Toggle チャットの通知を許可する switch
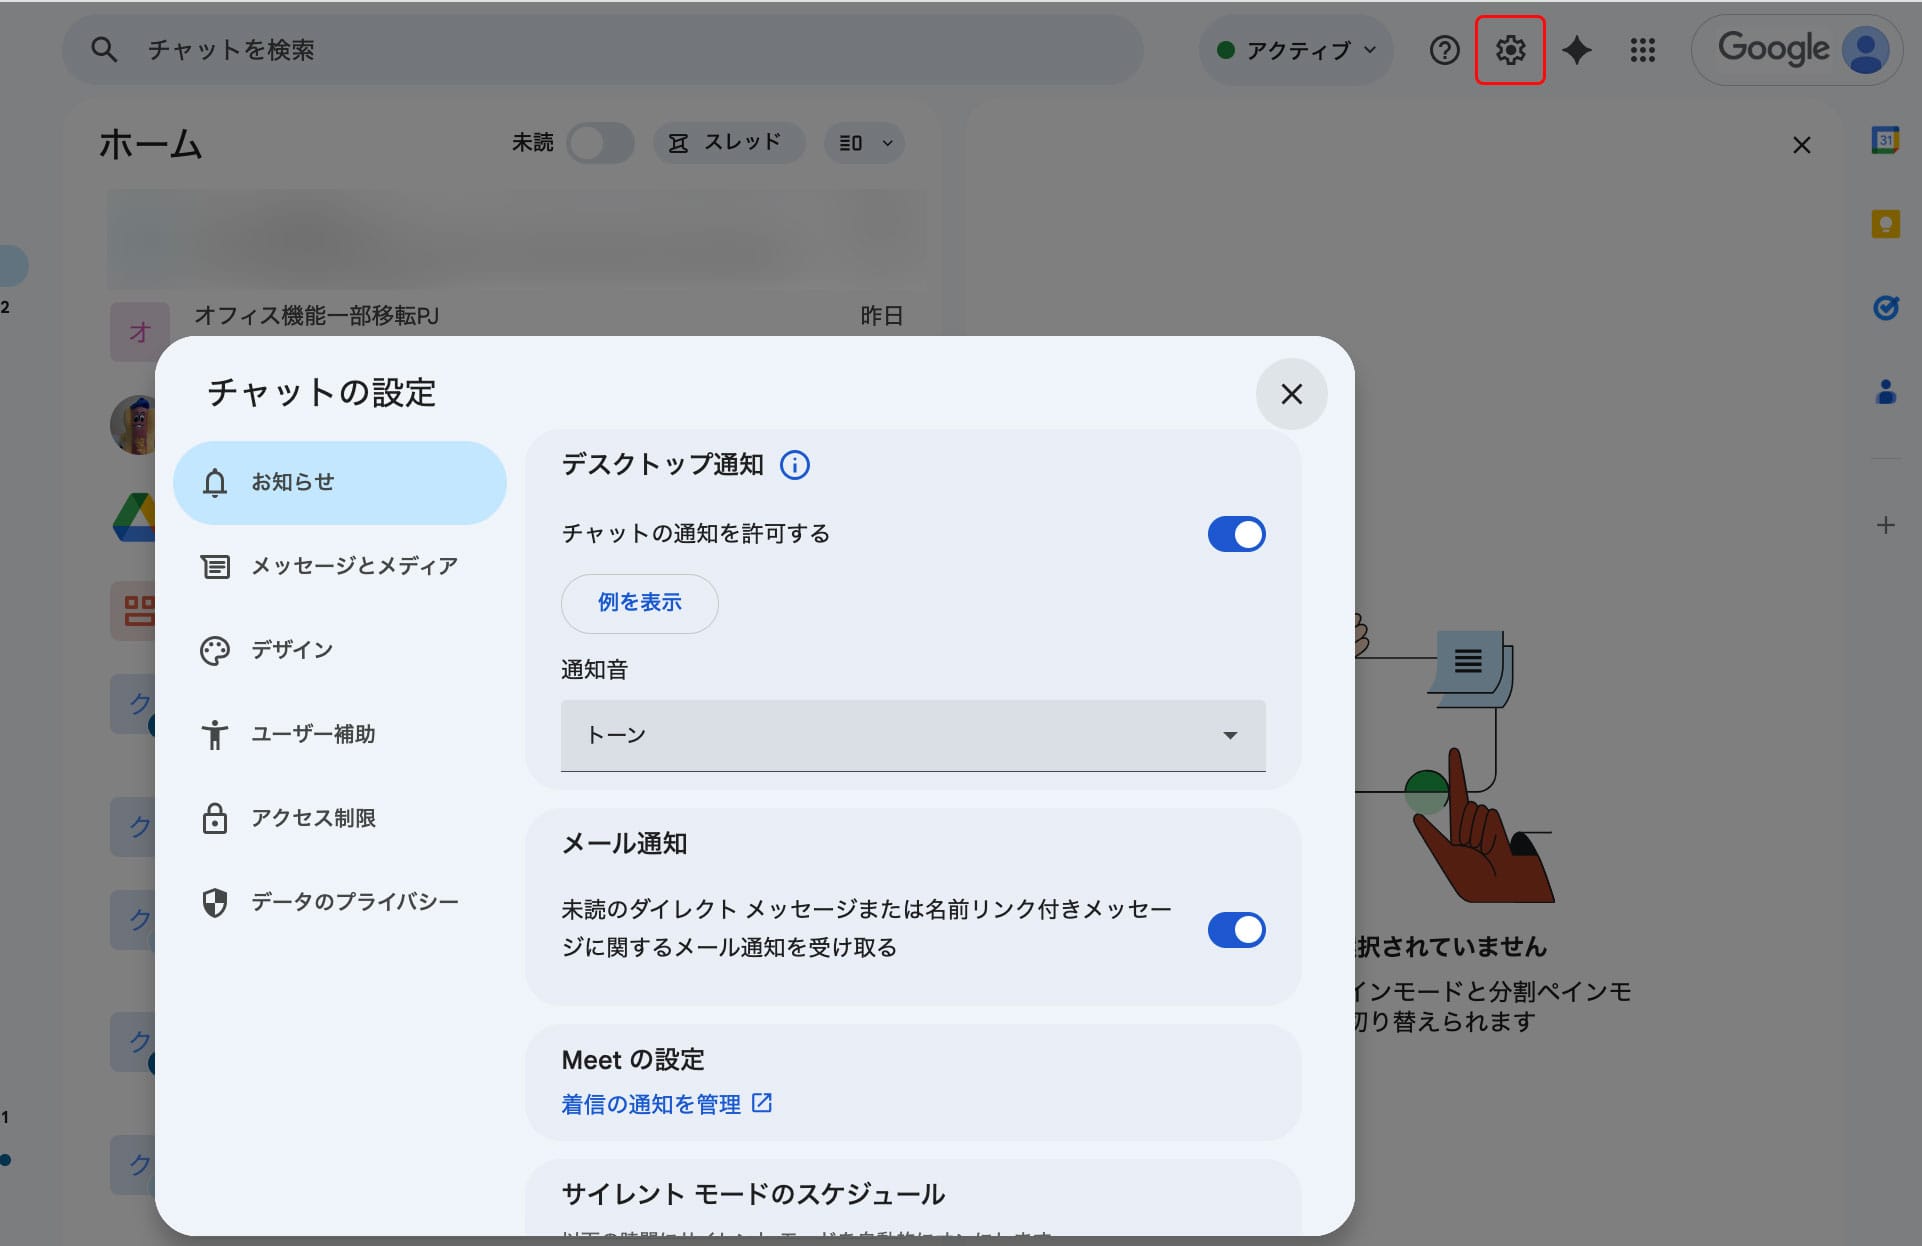The width and height of the screenshot is (1922, 1246). [x=1236, y=534]
